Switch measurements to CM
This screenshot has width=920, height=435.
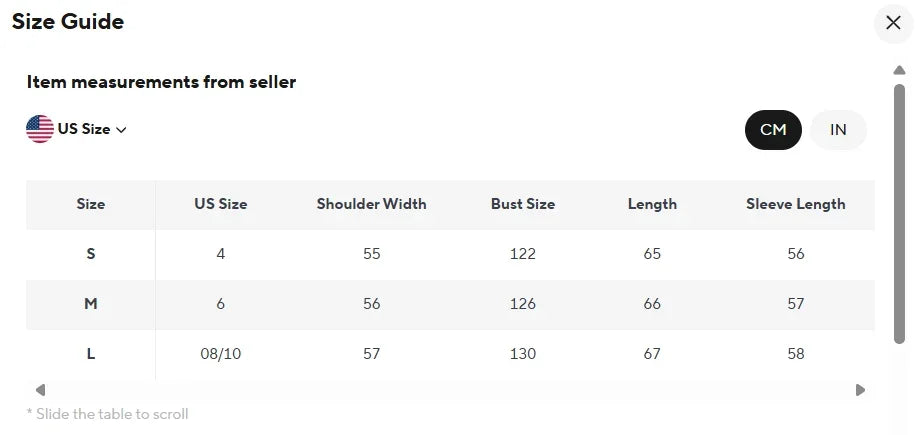[773, 130]
